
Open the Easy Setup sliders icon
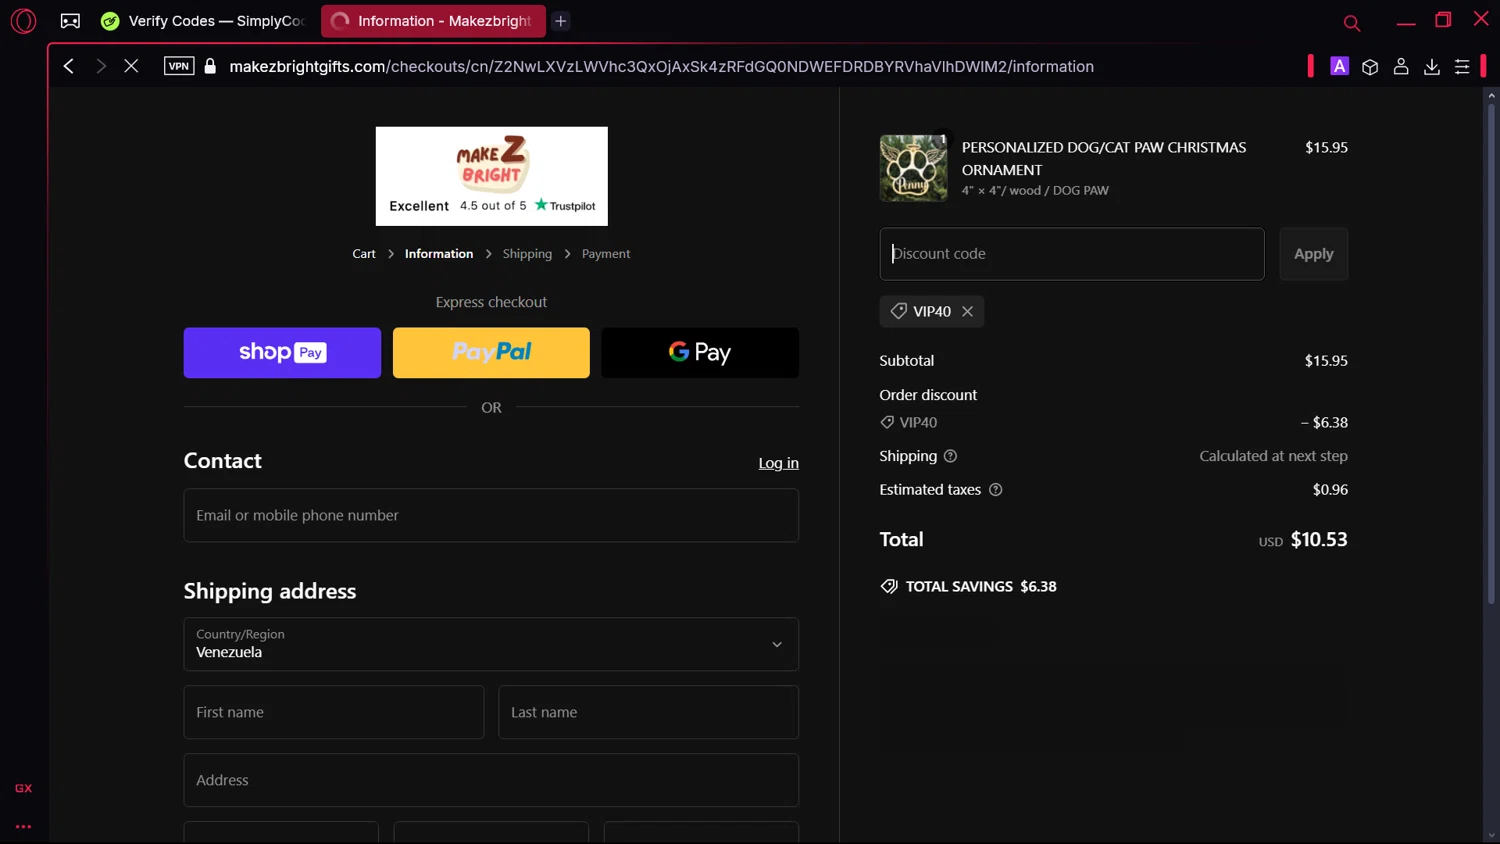coord(1462,66)
